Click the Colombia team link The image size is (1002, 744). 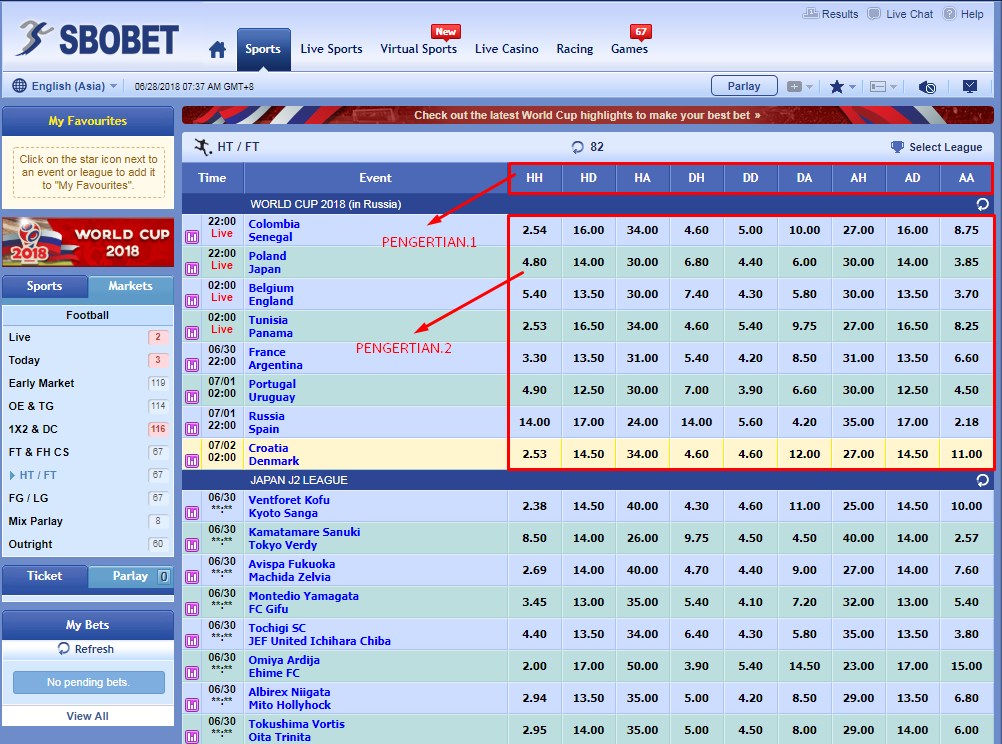274,224
